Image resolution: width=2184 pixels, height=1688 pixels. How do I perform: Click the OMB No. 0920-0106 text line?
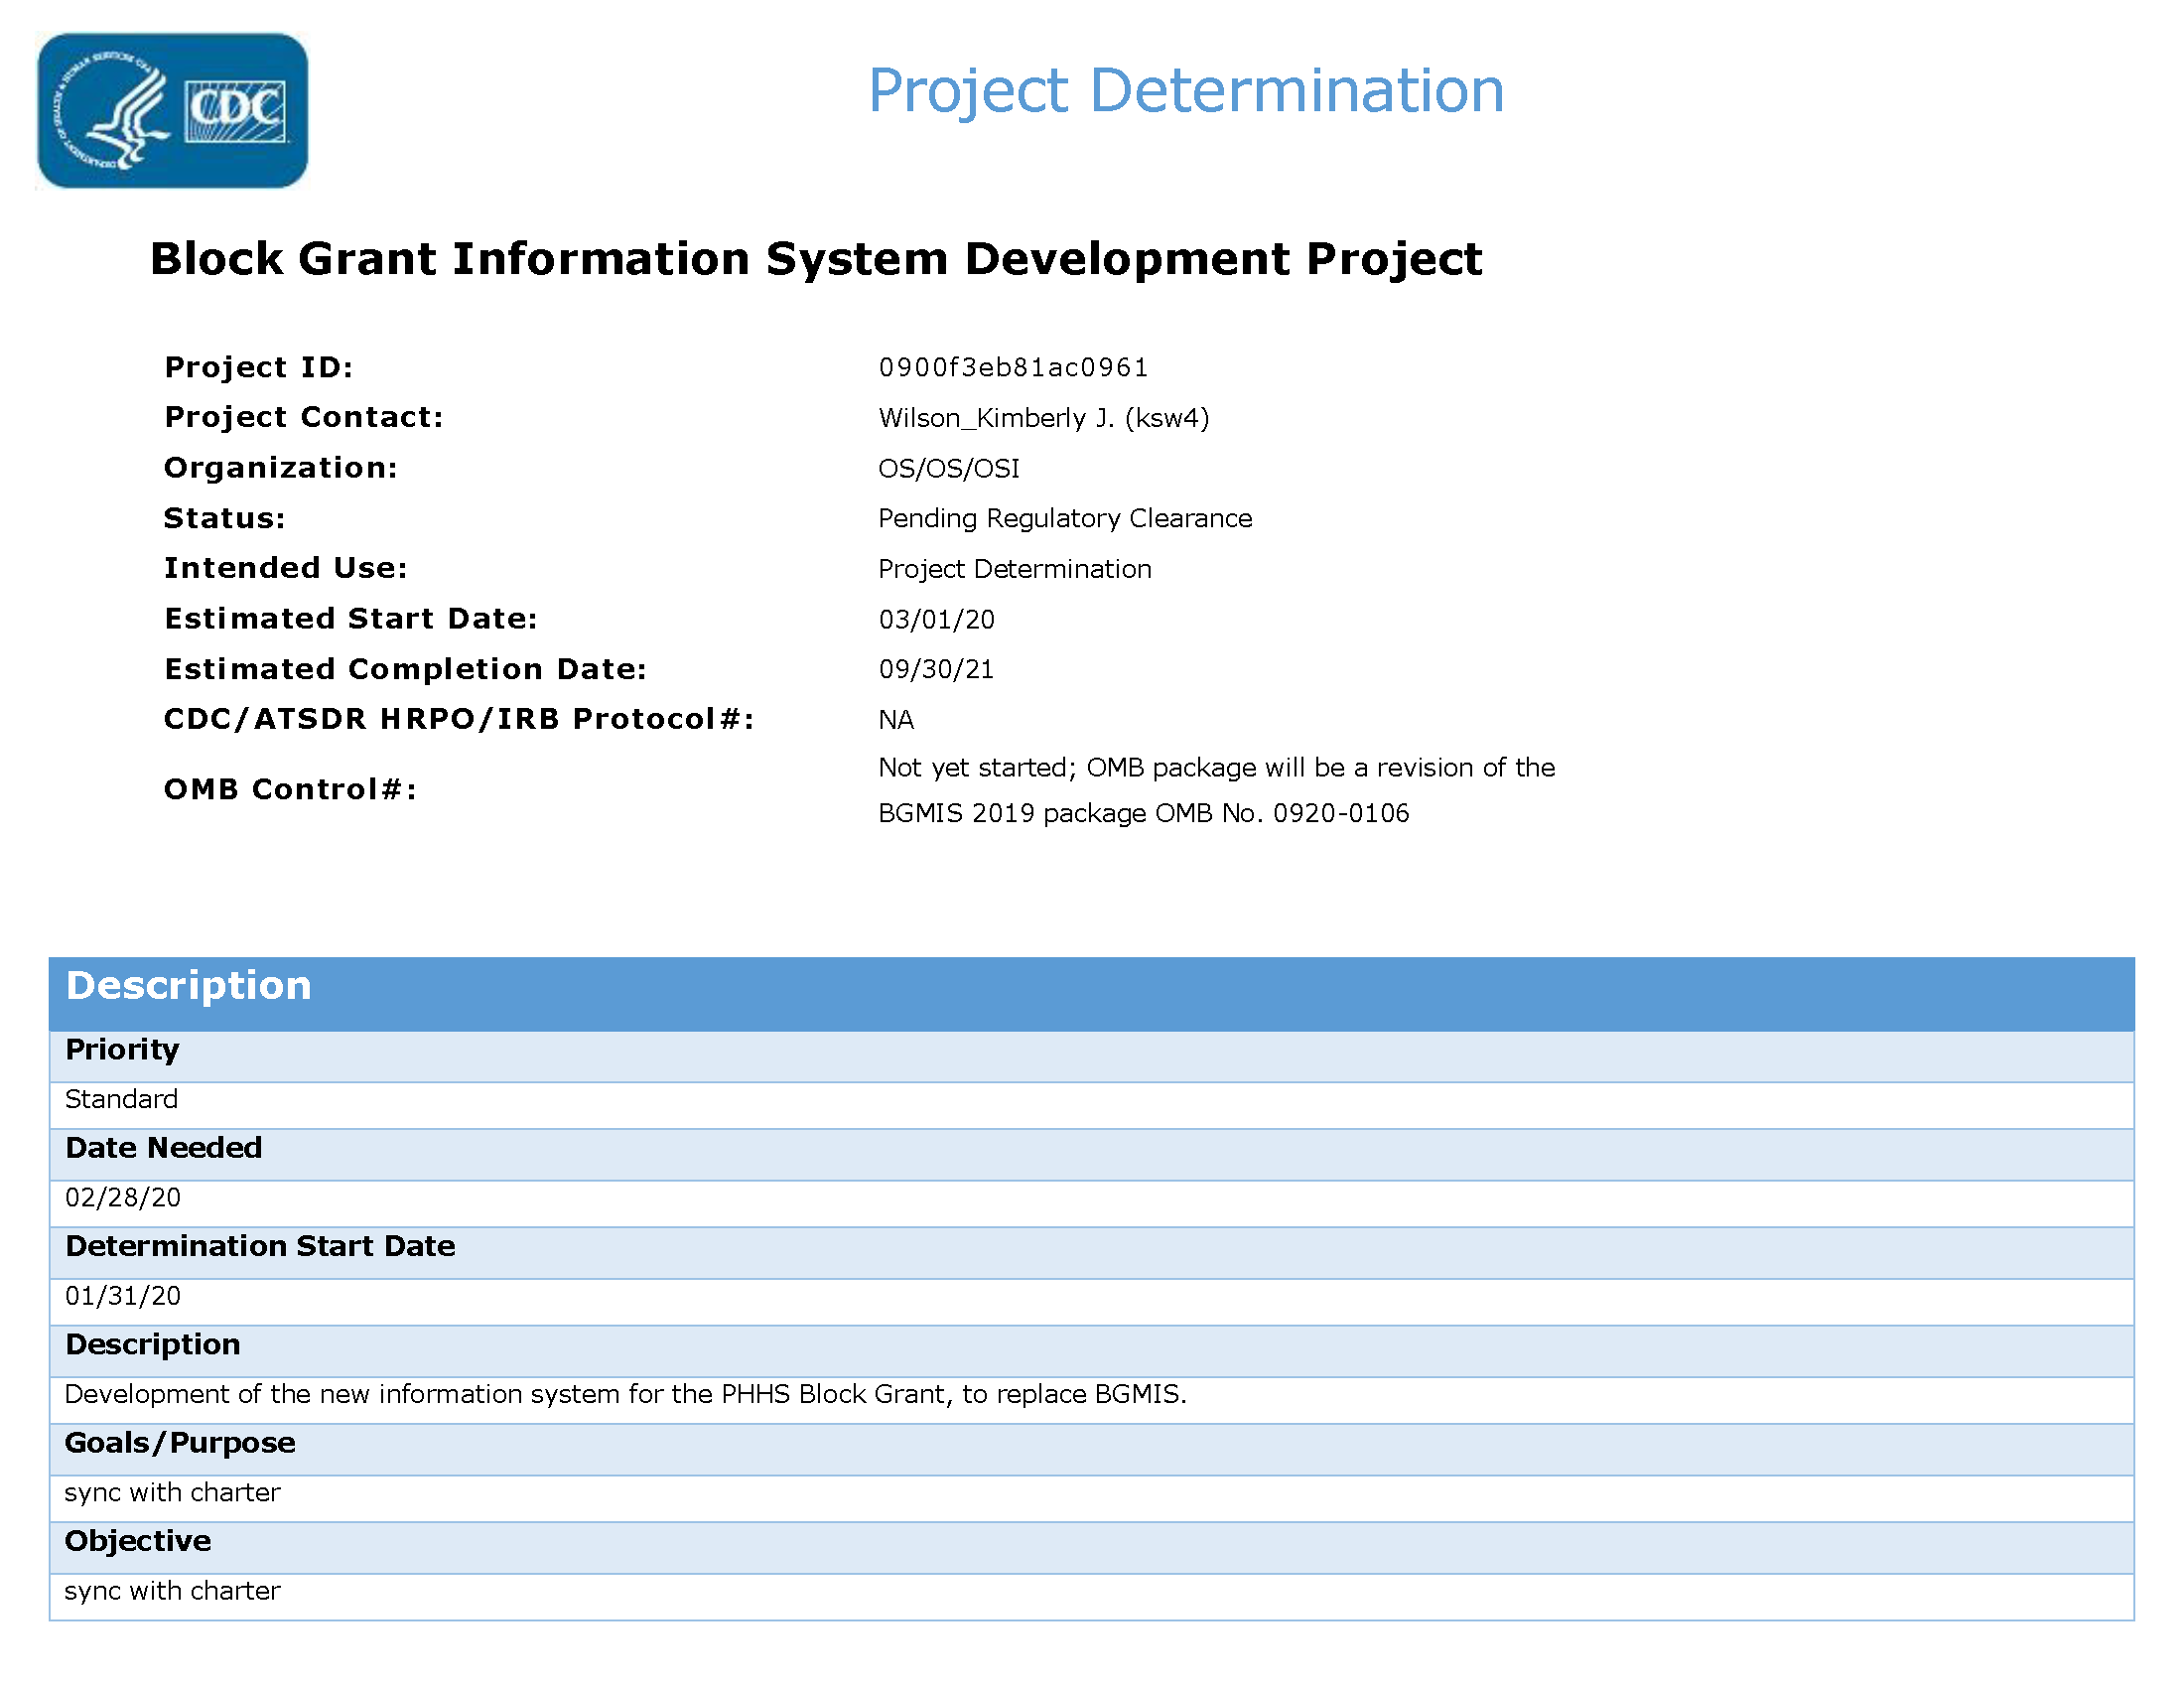pyautogui.click(x=1143, y=813)
